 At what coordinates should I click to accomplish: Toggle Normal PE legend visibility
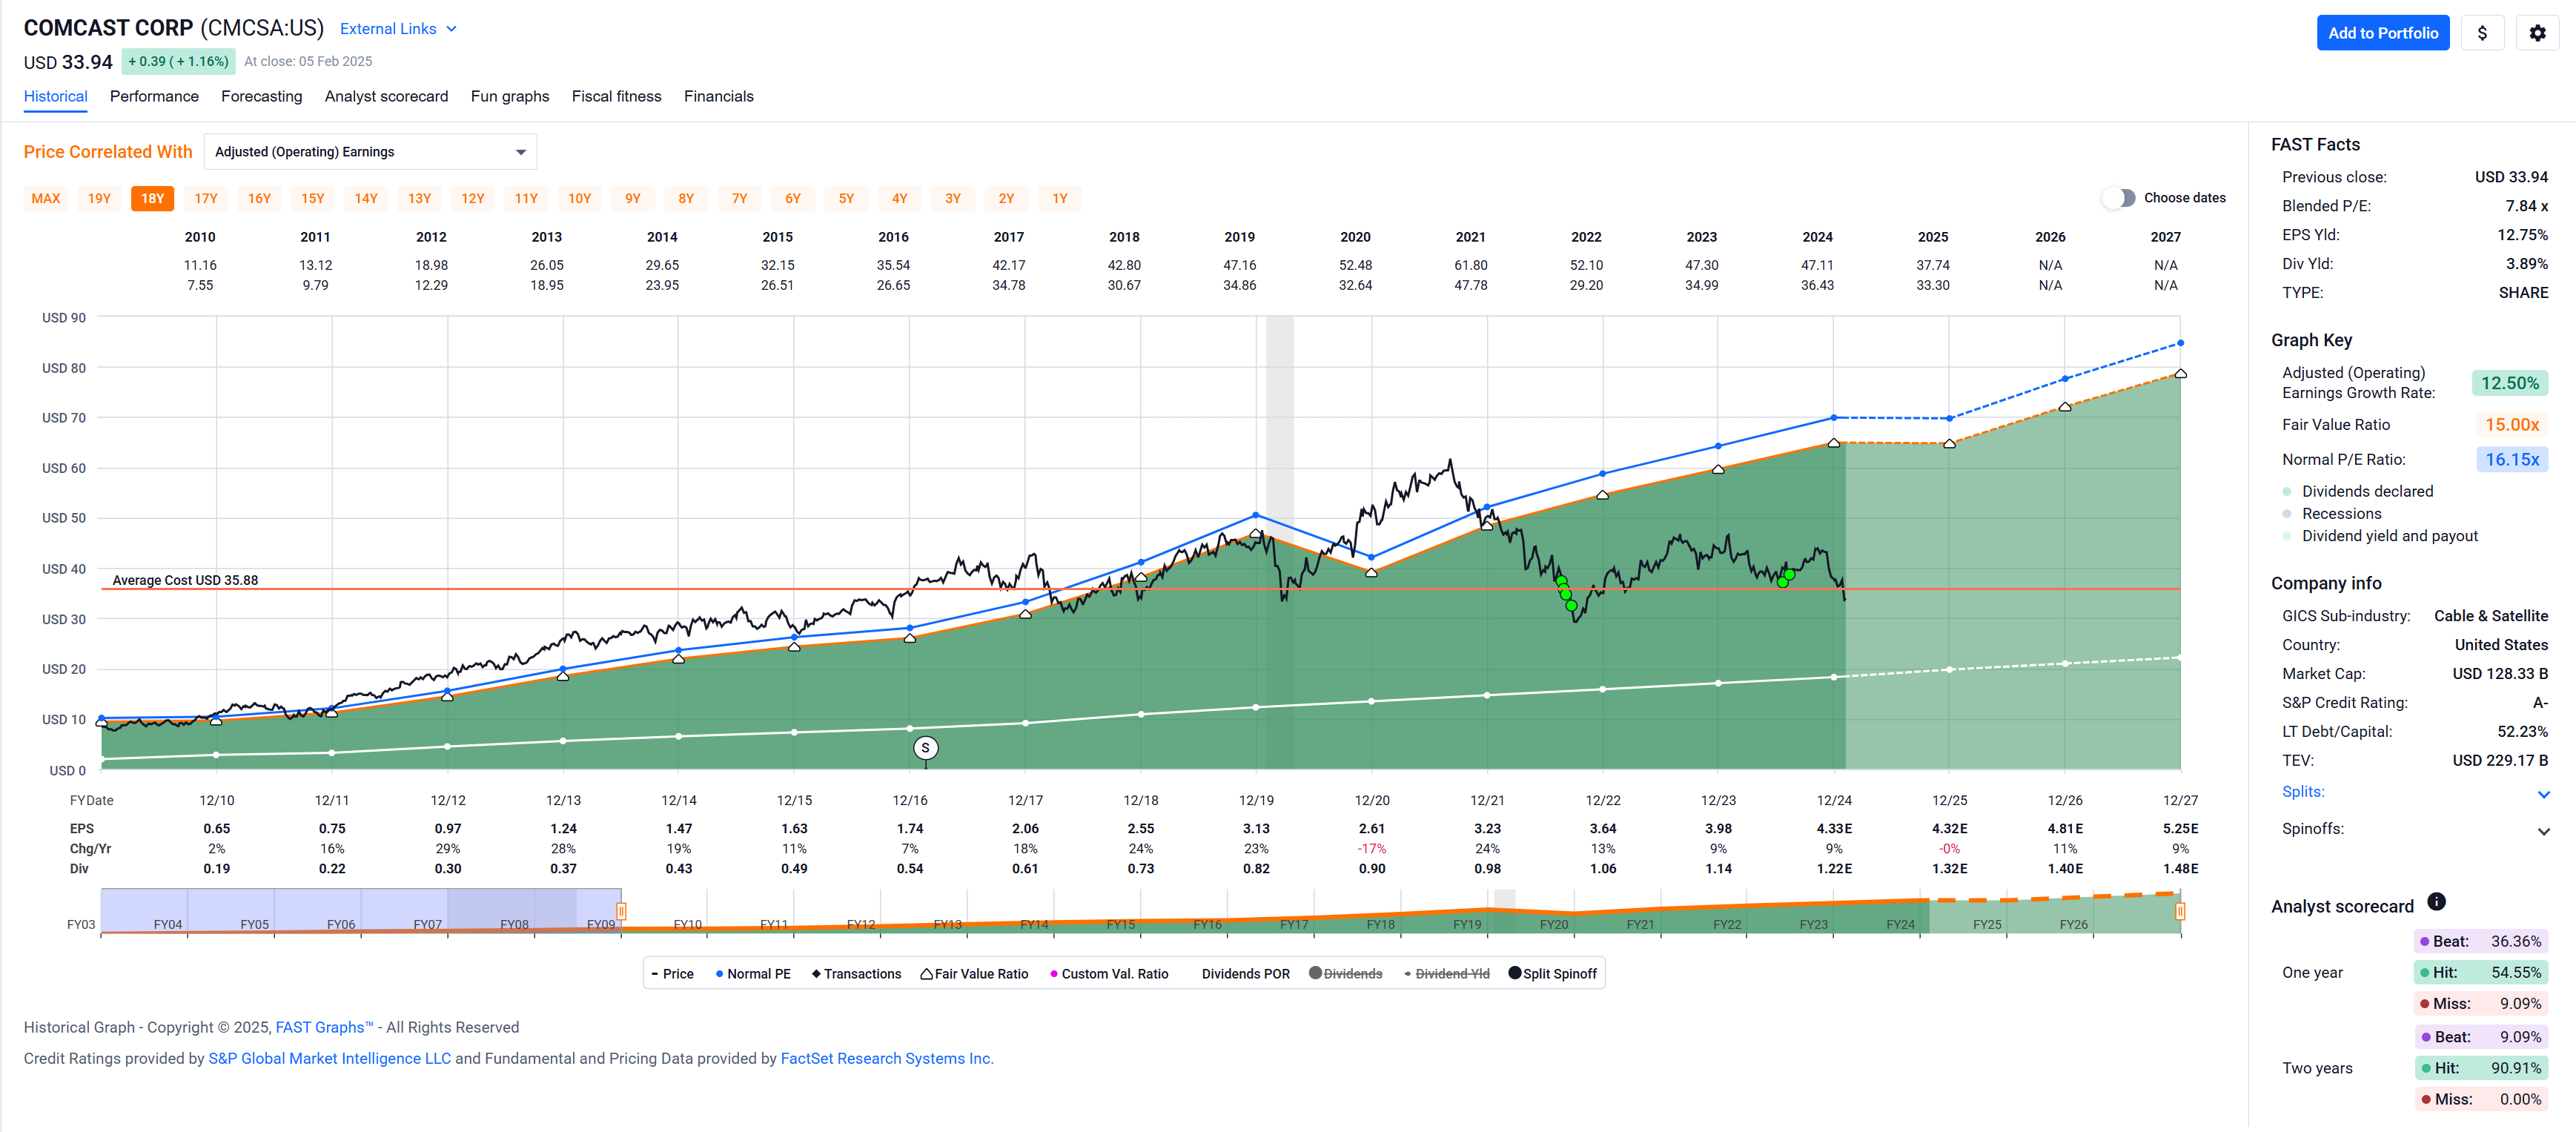pyautogui.click(x=753, y=974)
